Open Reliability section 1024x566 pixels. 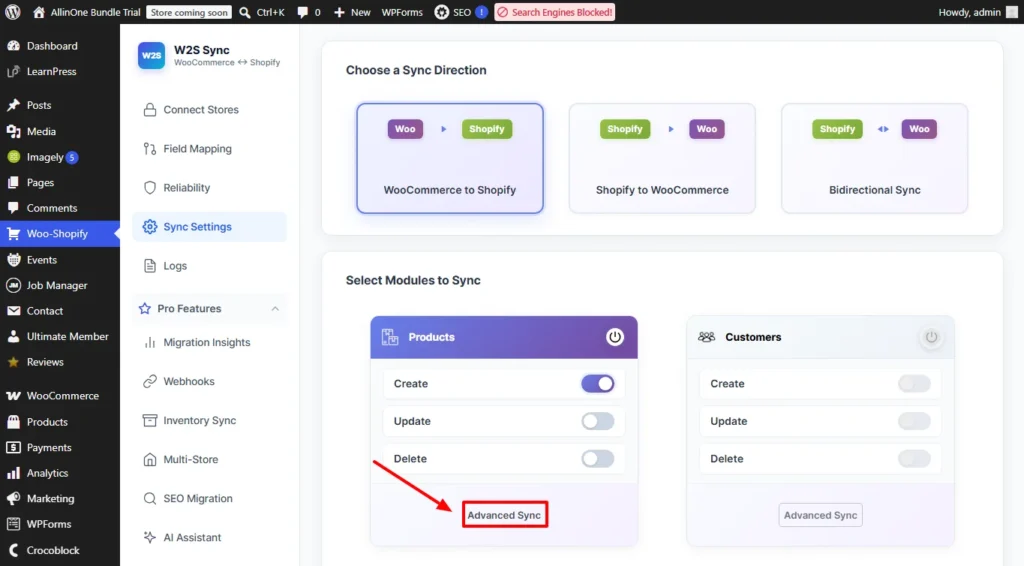point(209,188)
